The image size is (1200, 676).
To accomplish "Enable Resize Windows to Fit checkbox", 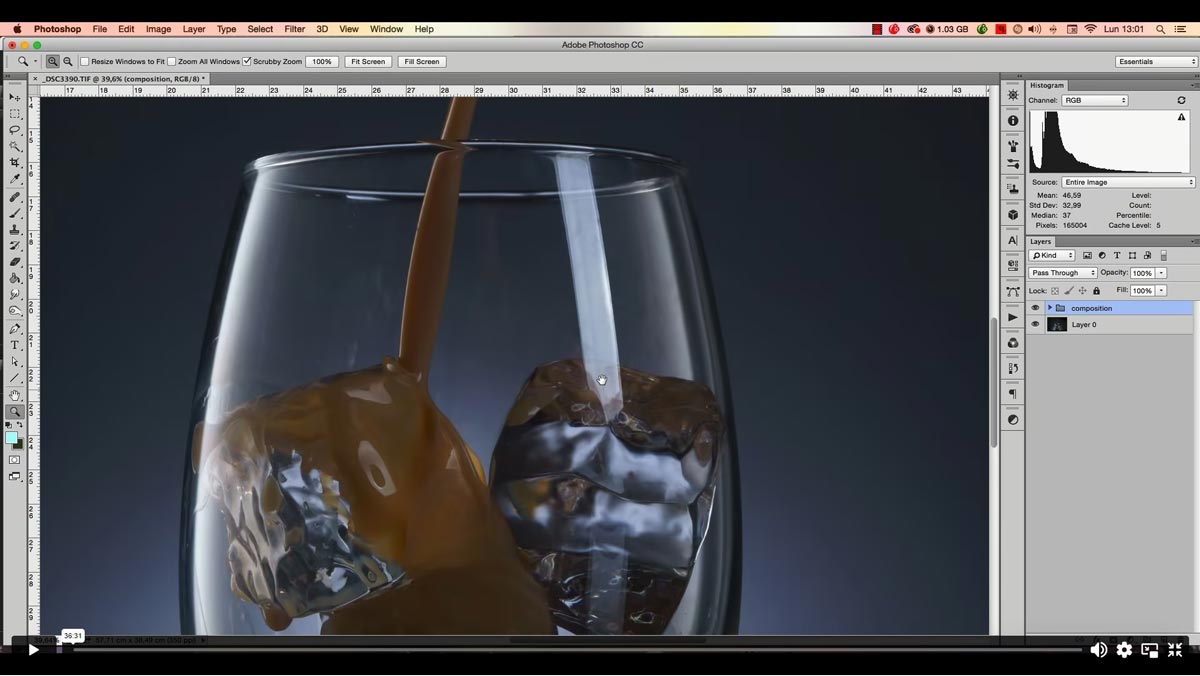I will [85, 62].
